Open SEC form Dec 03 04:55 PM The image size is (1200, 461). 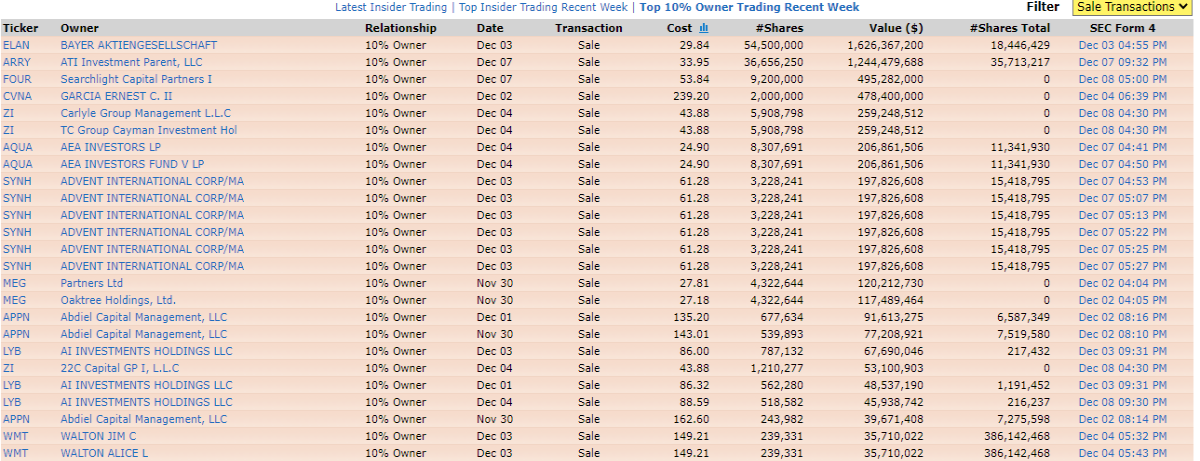(x=1122, y=45)
